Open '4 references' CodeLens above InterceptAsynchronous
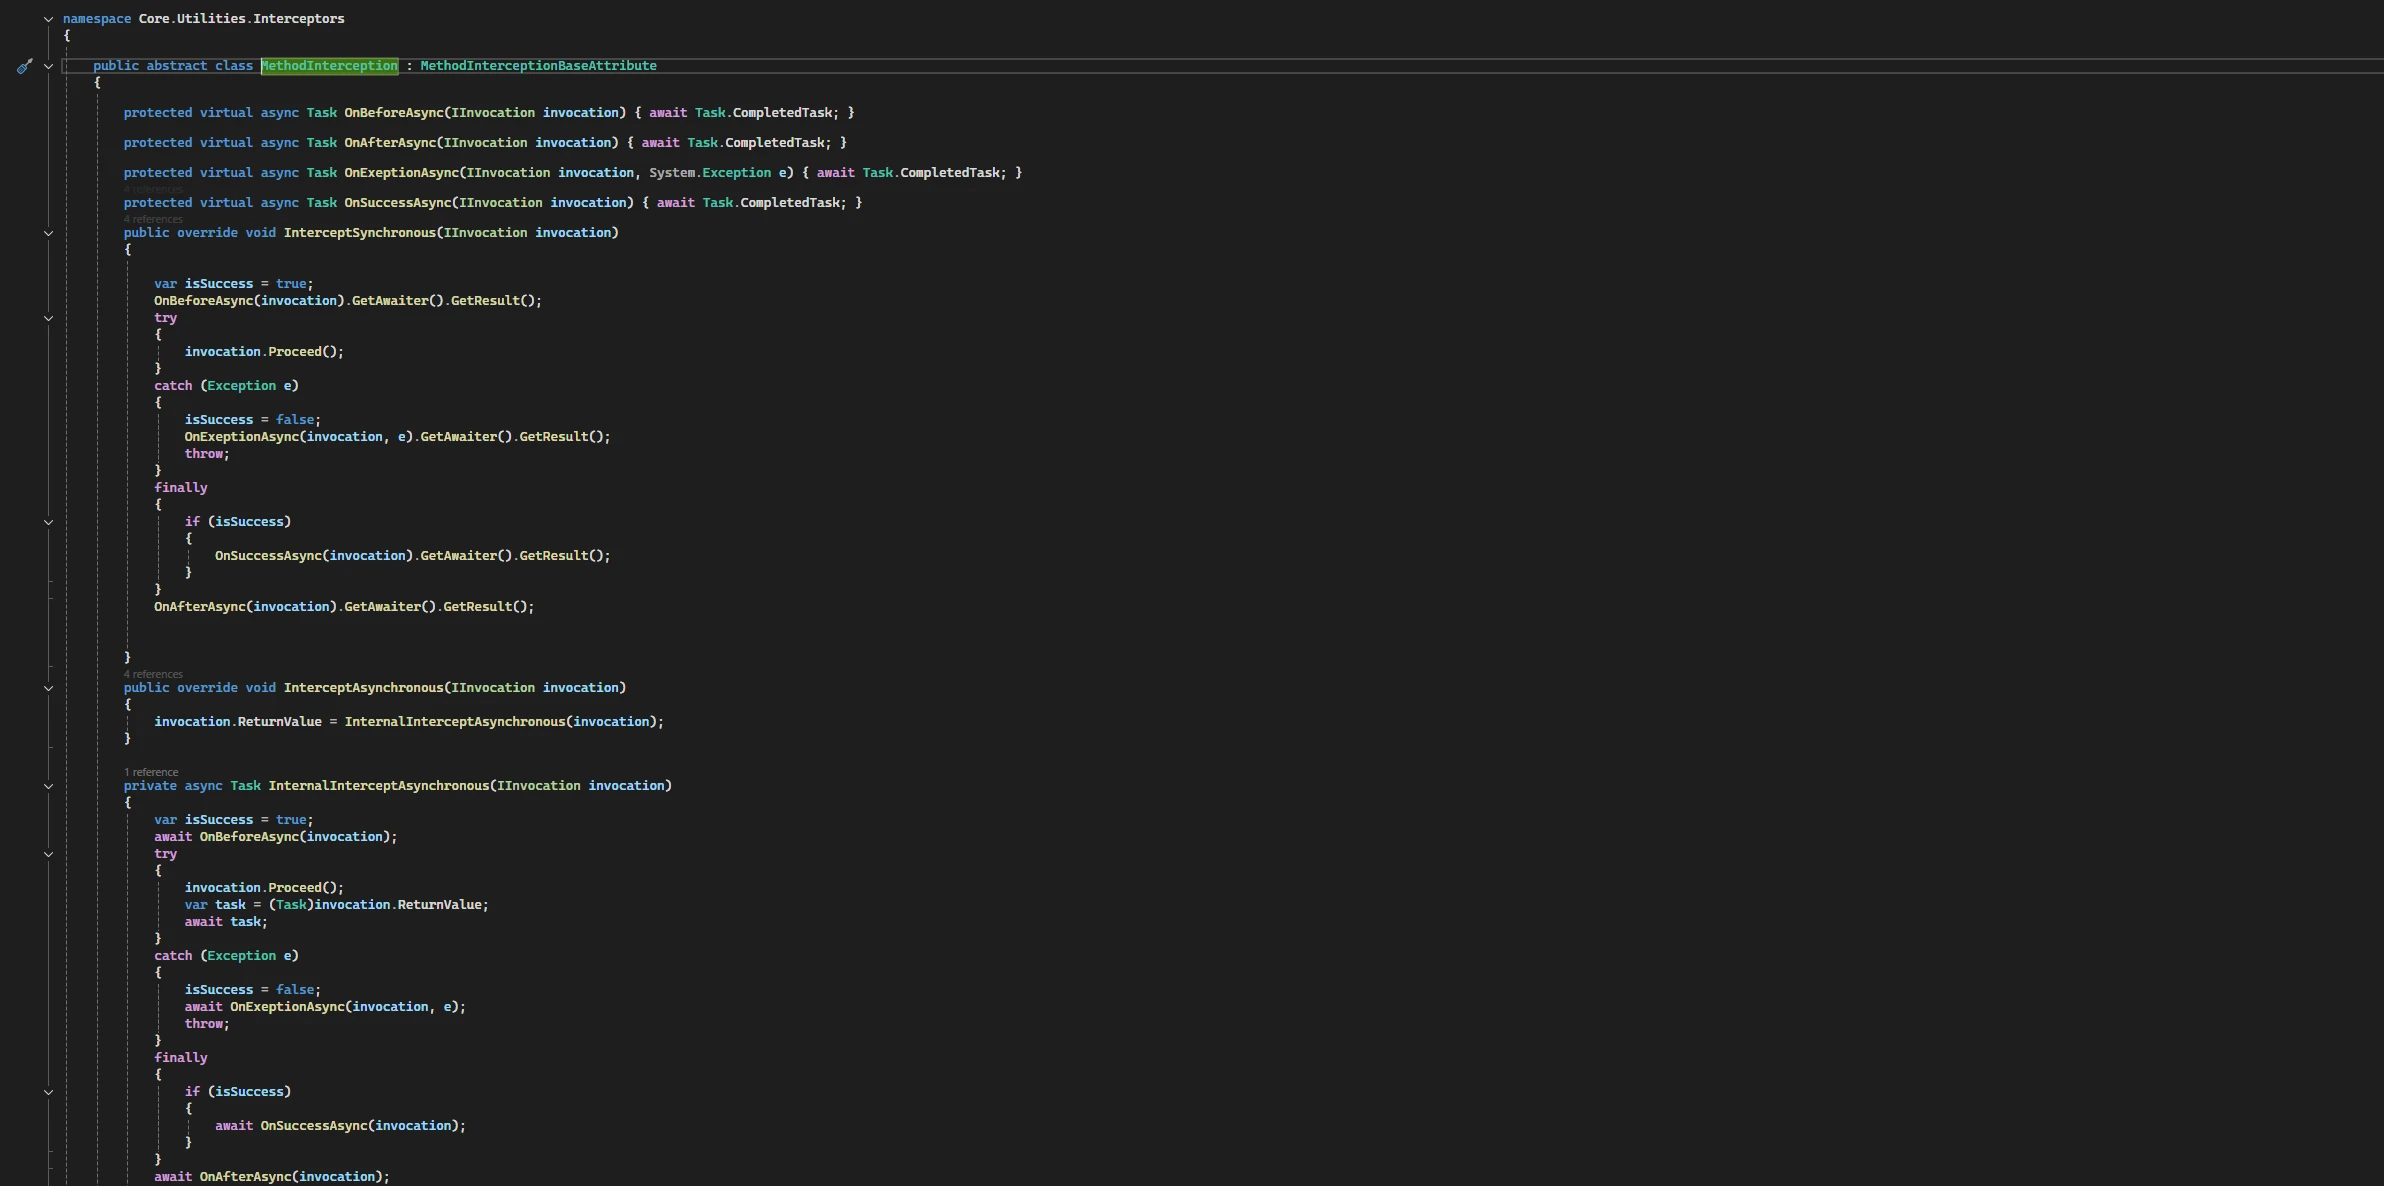The width and height of the screenshot is (2384, 1186). 153,674
